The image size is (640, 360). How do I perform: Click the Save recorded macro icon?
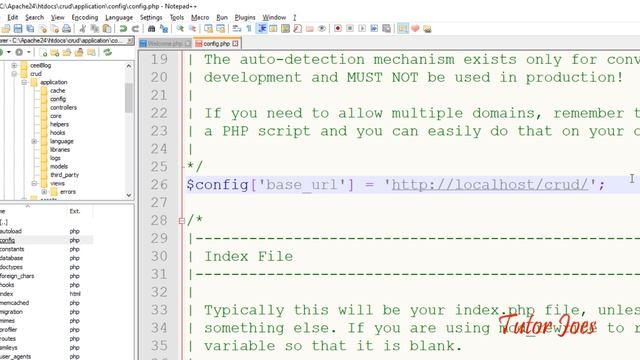(387, 29)
